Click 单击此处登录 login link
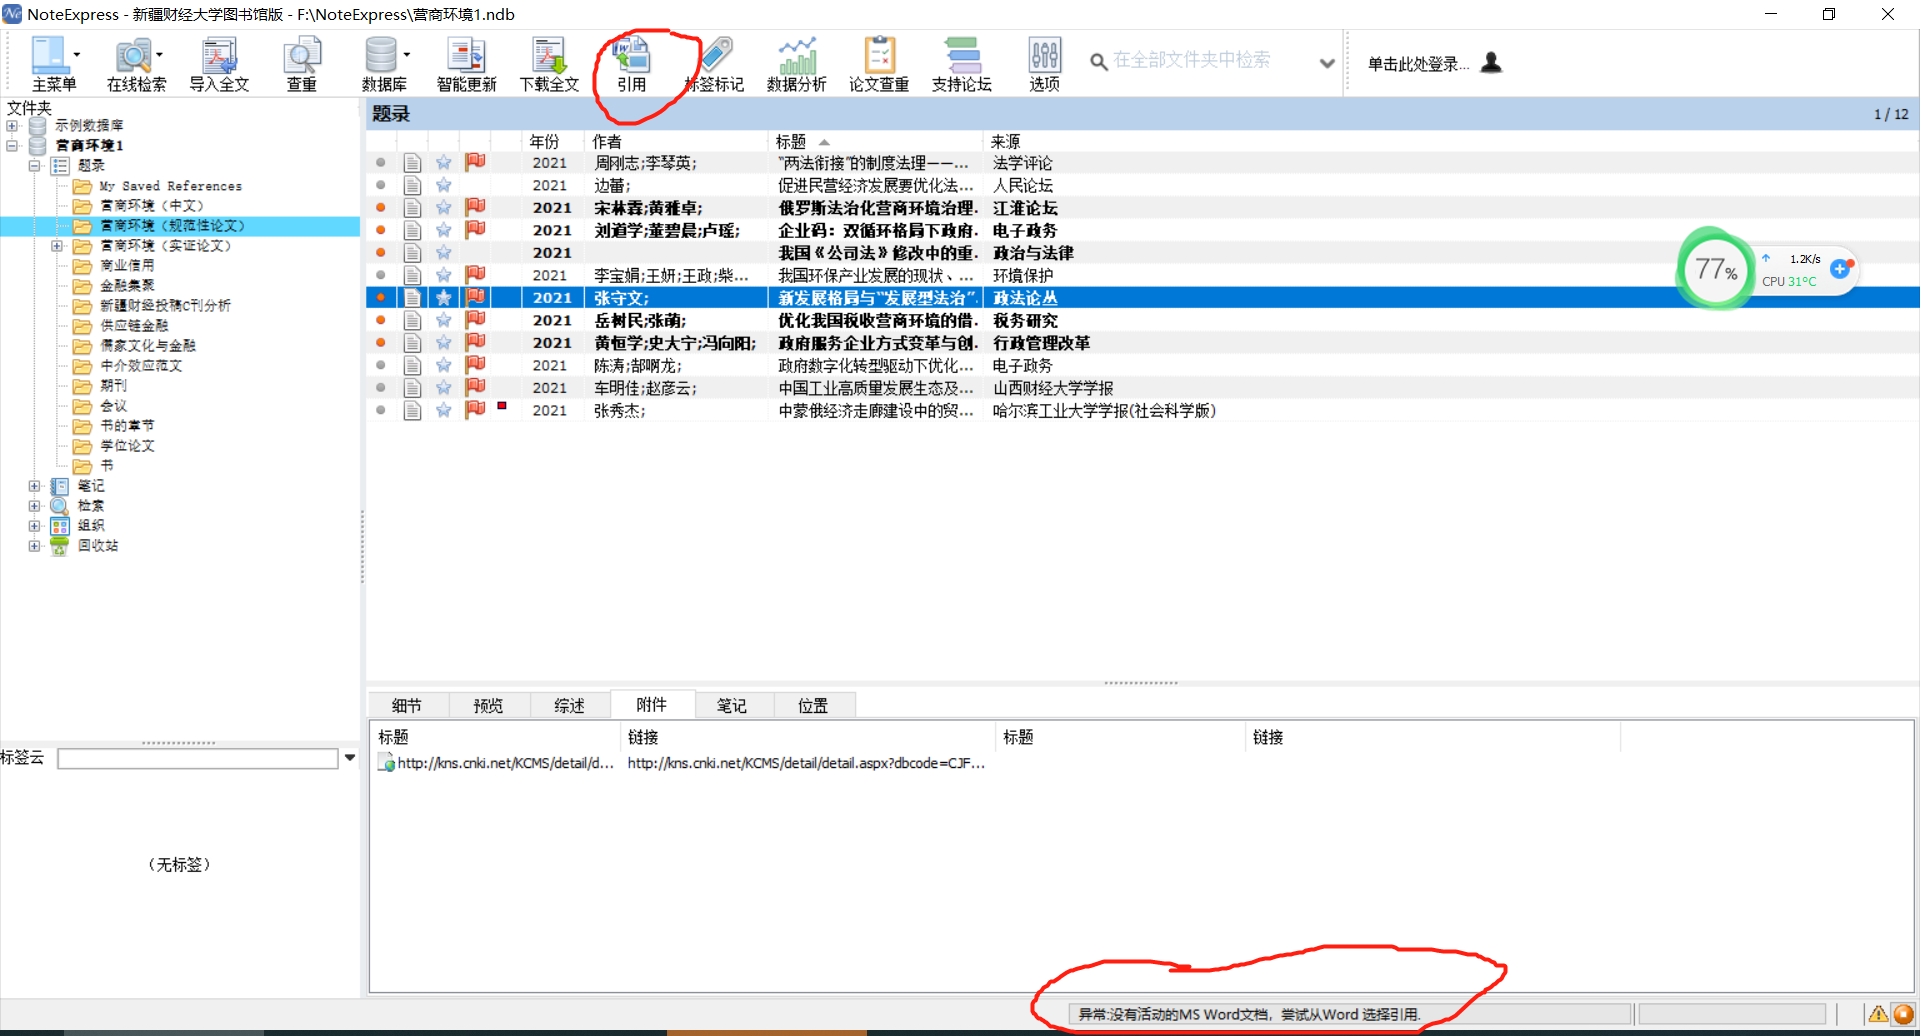The width and height of the screenshot is (1920, 1036). pos(1417,64)
